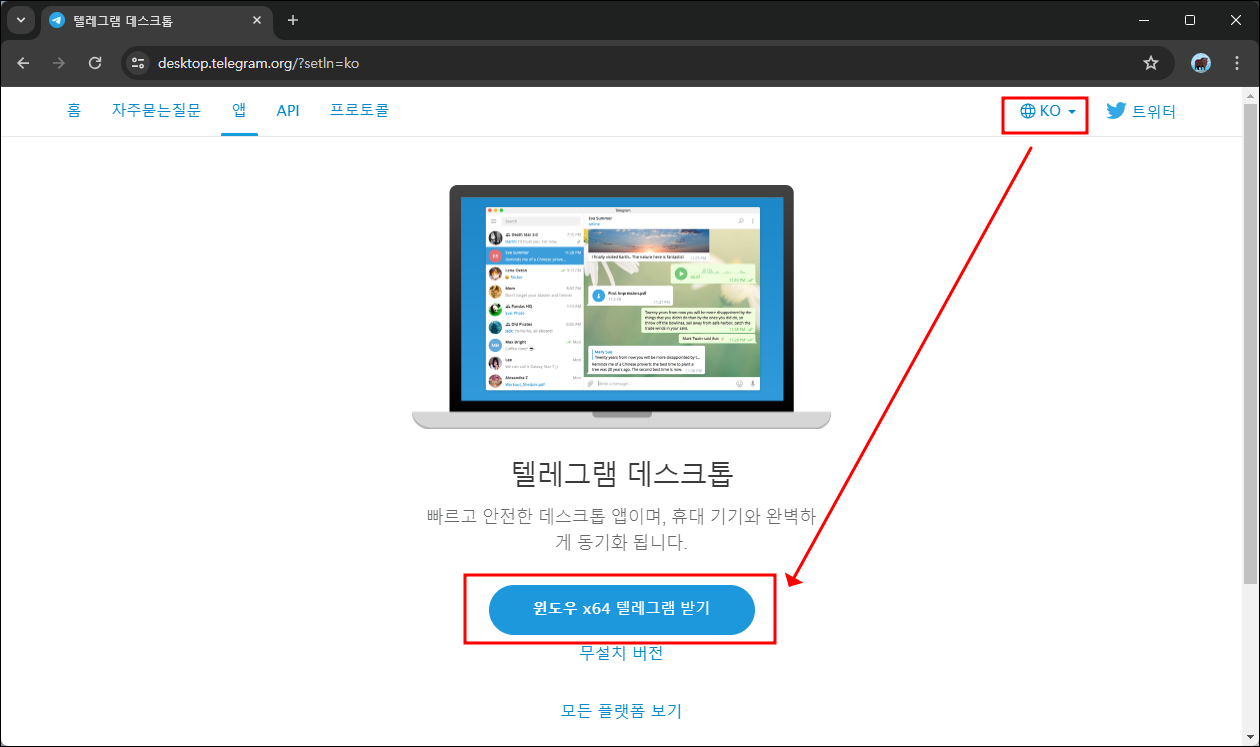Open the 트위터 link

tap(1141, 111)
